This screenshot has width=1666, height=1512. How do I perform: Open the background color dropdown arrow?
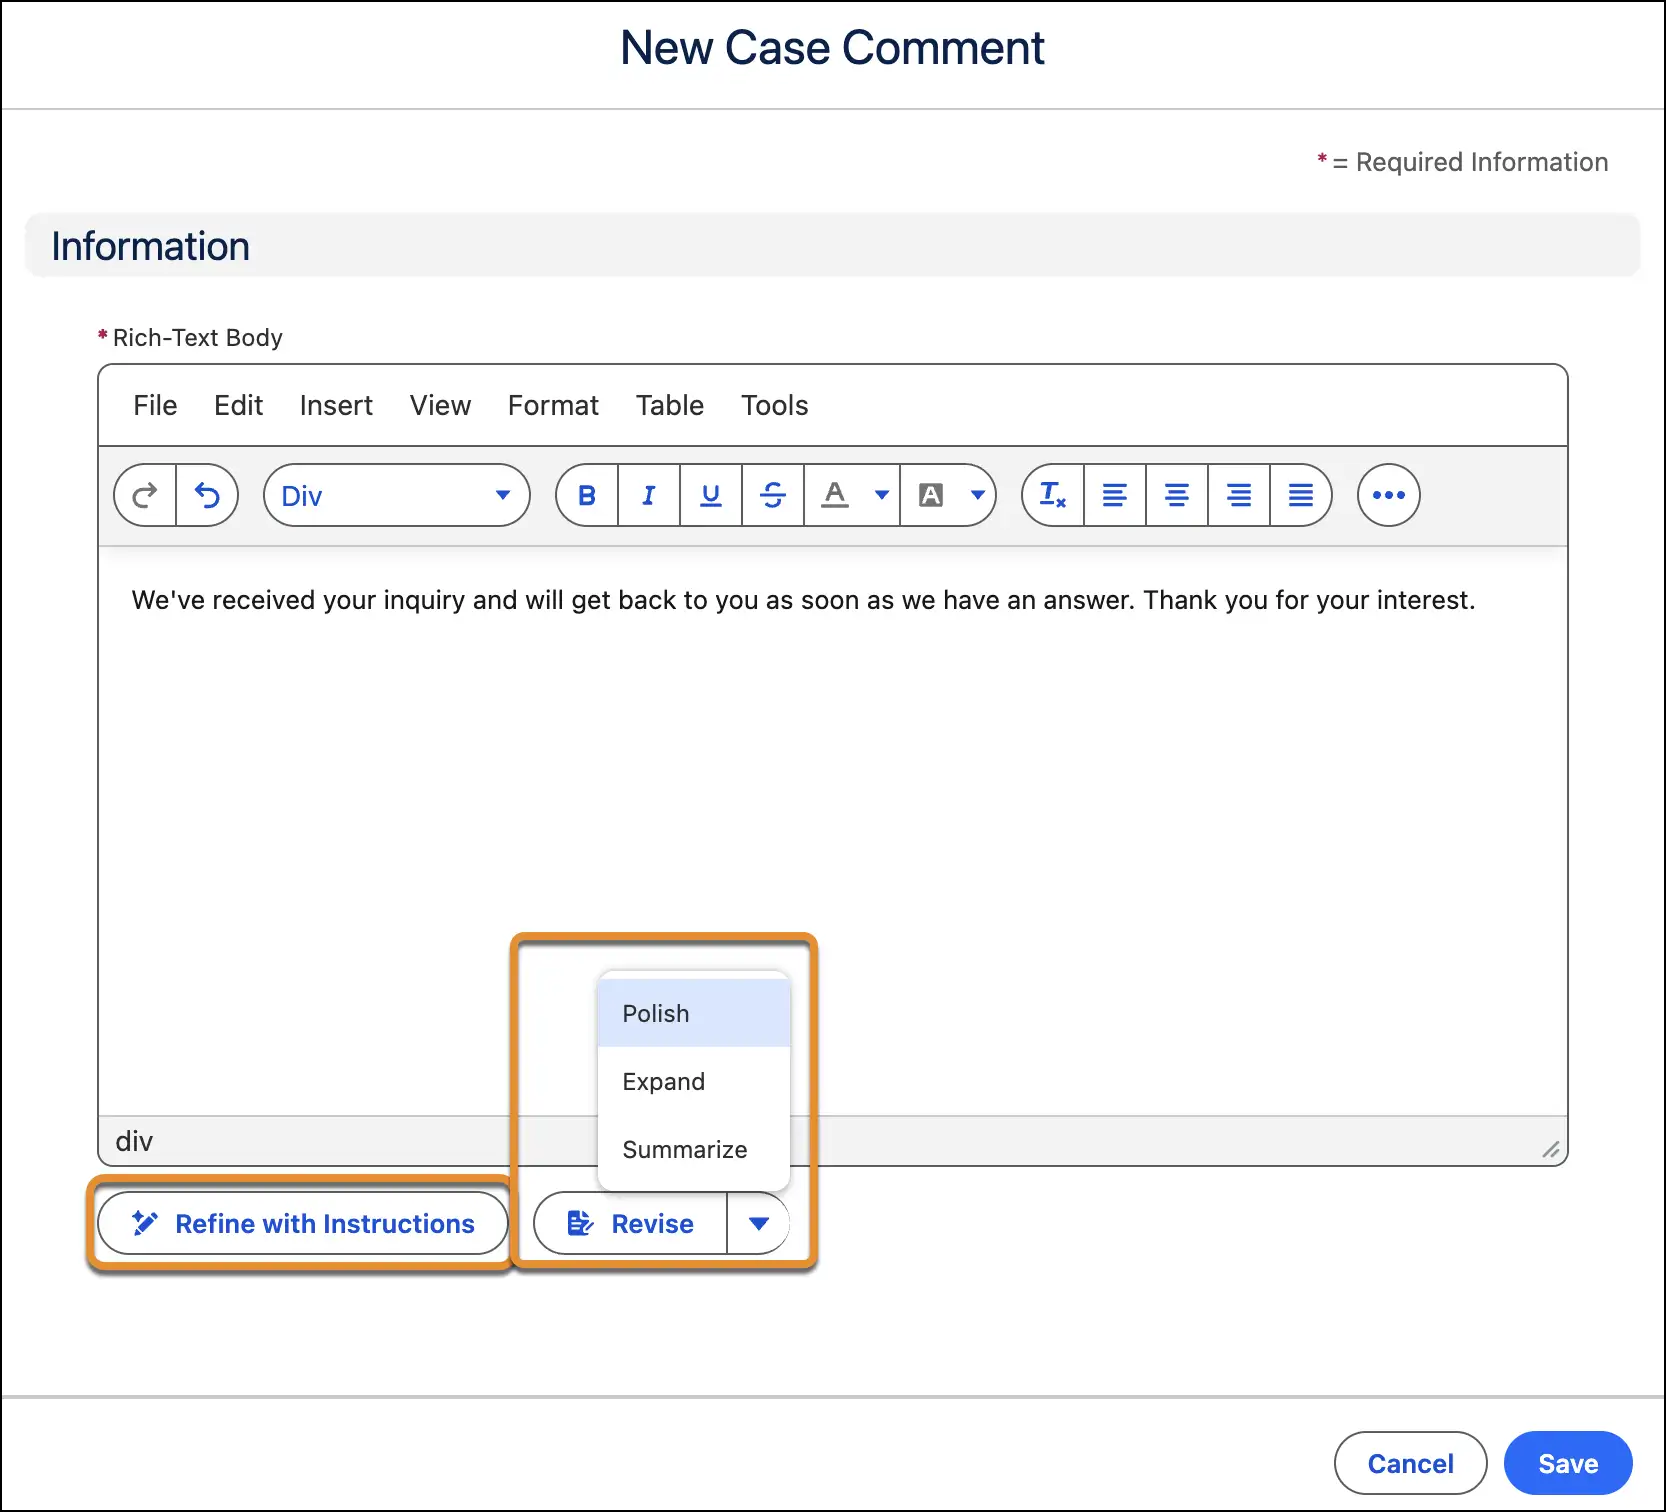point(978,495)
